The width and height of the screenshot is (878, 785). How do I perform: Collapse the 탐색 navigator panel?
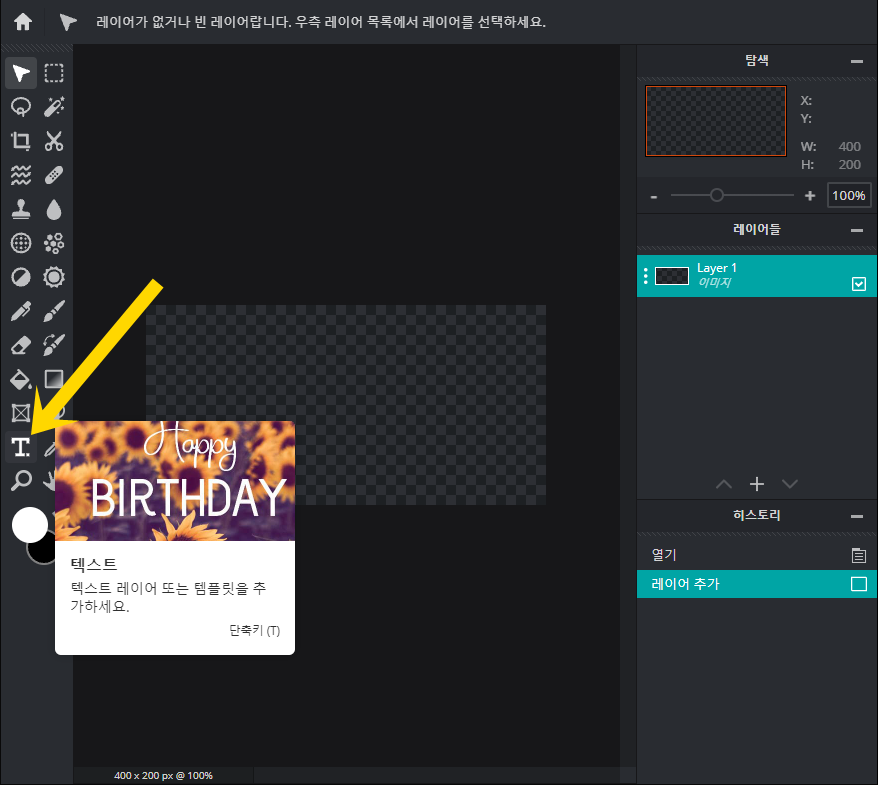click(x=856, y=61)
